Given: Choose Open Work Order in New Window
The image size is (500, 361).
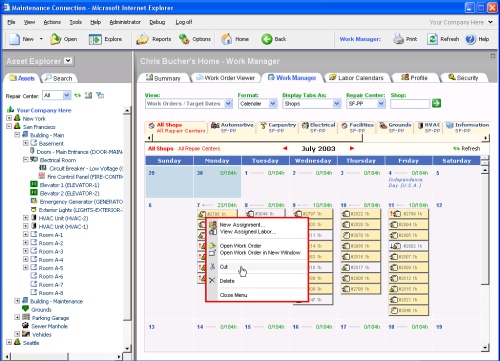Looking at the screenshot, I should pyautogui.click(x=260, y=253).
